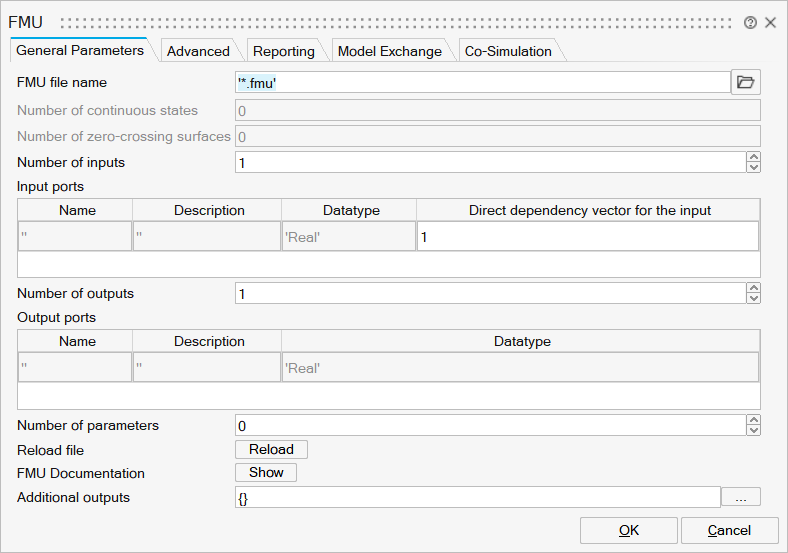Edit the direct dependency vector cell
788x553 pixels.
[x=587, y=236]
